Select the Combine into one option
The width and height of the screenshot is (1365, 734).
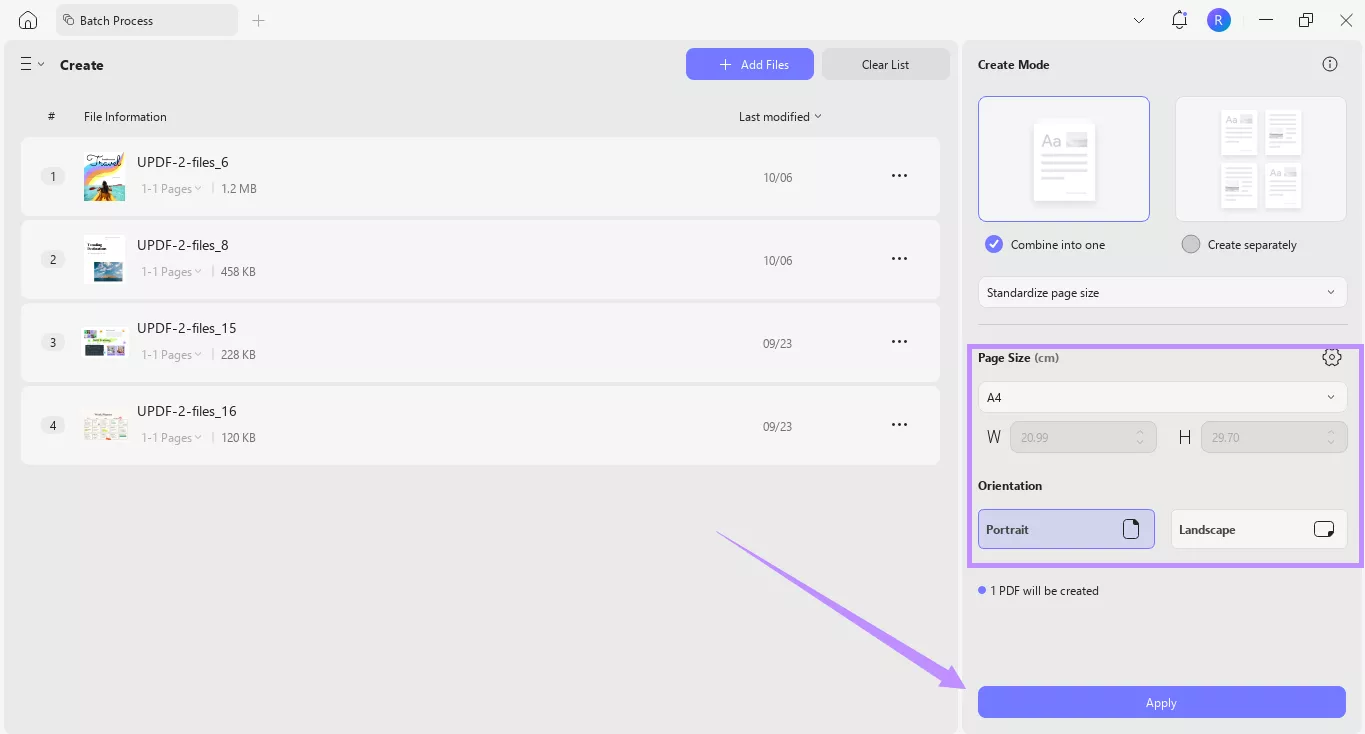point(993,244)
